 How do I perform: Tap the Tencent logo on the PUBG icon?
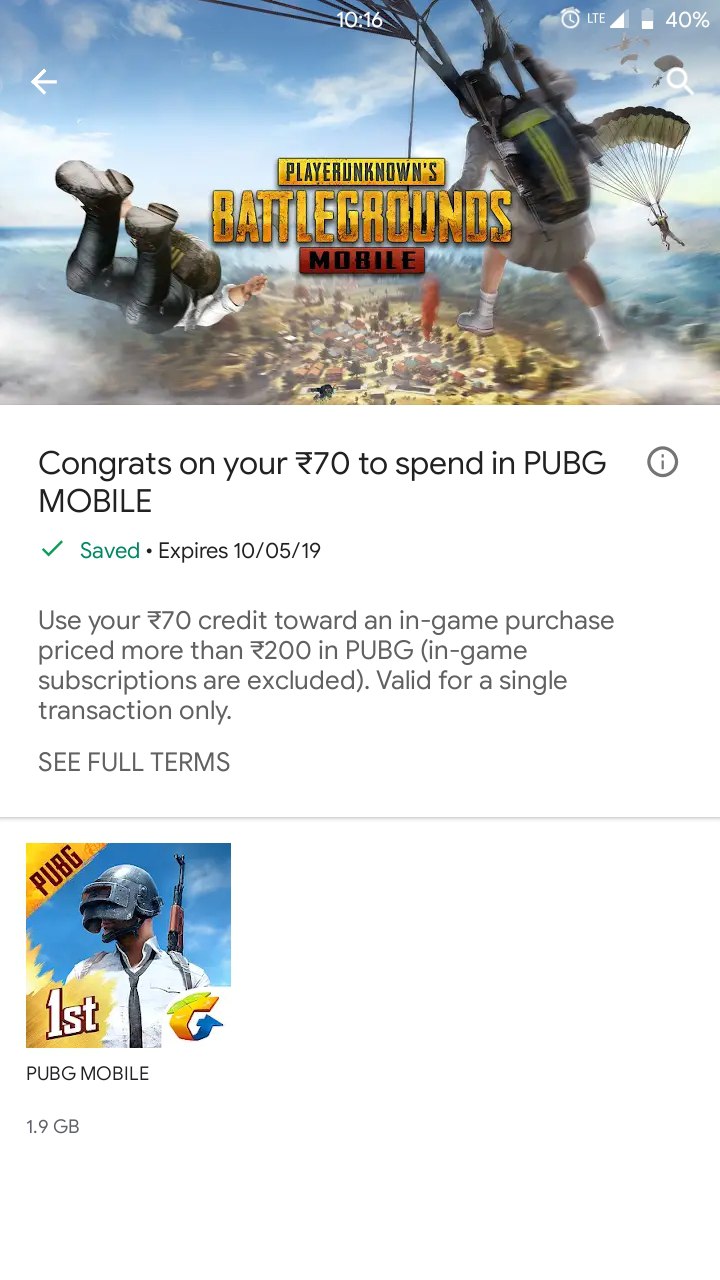click(194, 1016)
